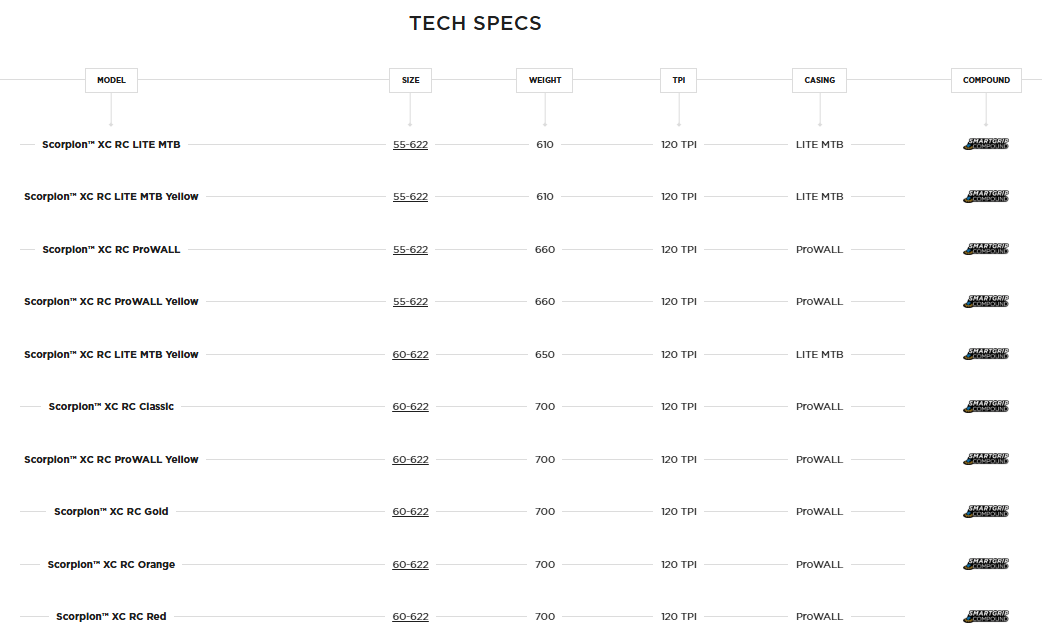Select the WEIGHT column header
This screenshot has width=1042, height=638.
[545, 80]
